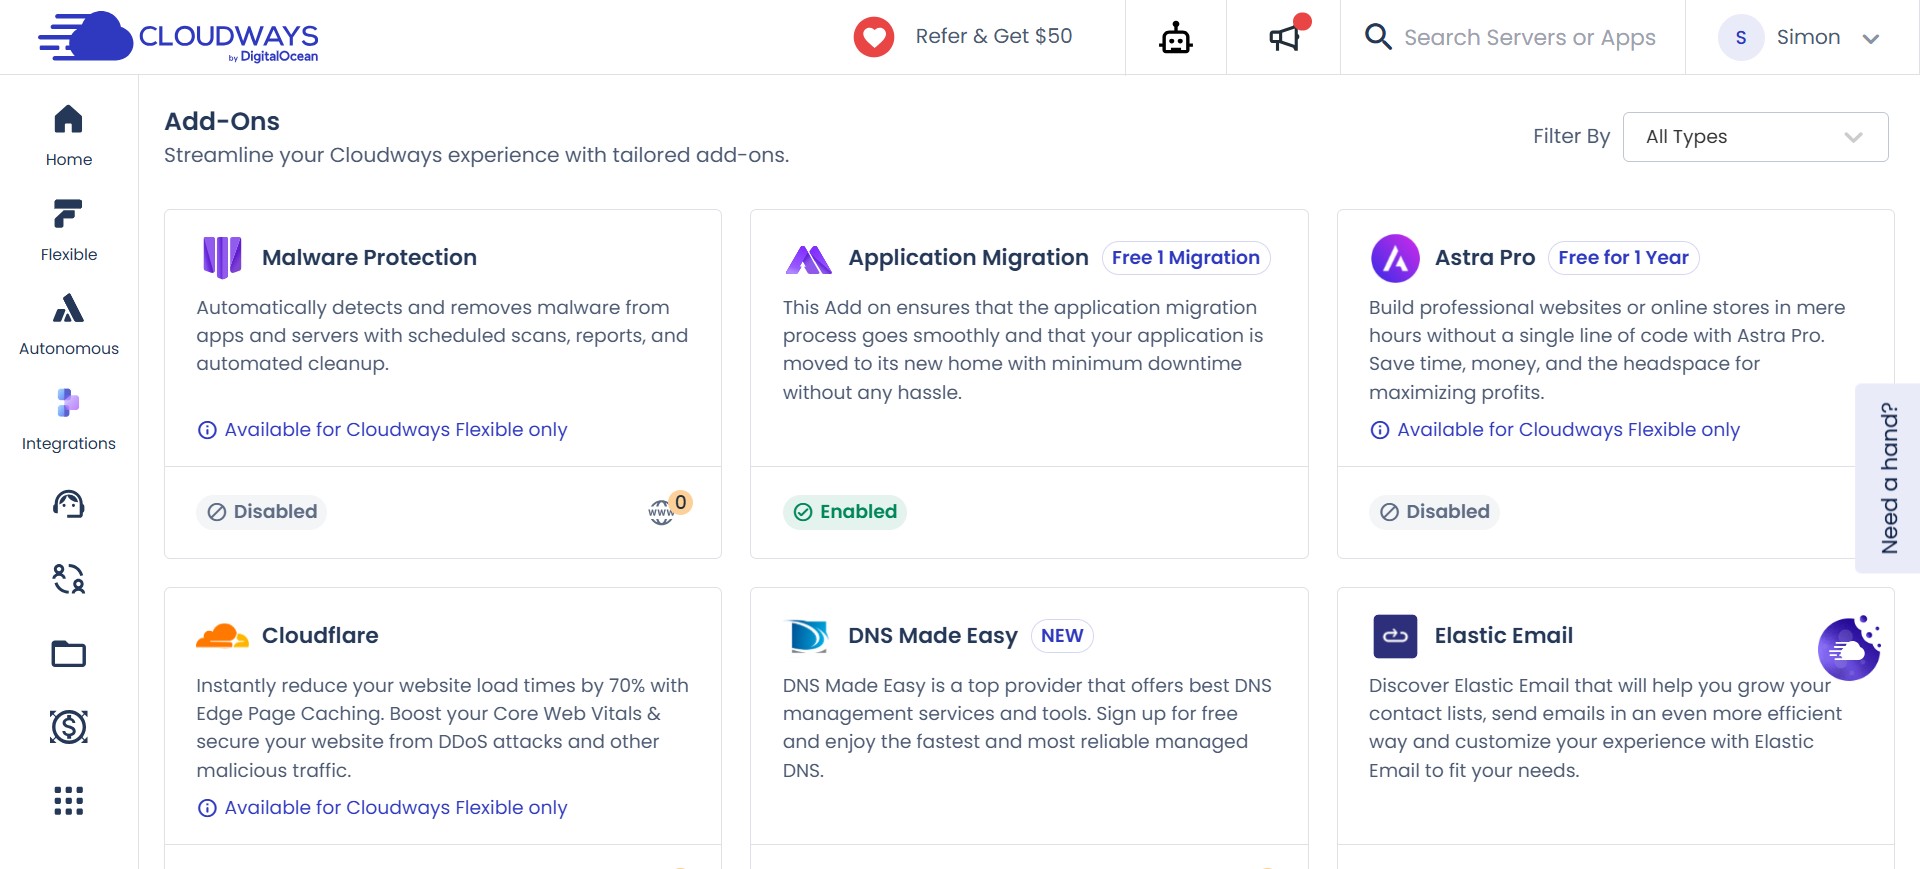Click info icon under Astra Pro
1920x869 pixels.
[x=1380, y=430]
